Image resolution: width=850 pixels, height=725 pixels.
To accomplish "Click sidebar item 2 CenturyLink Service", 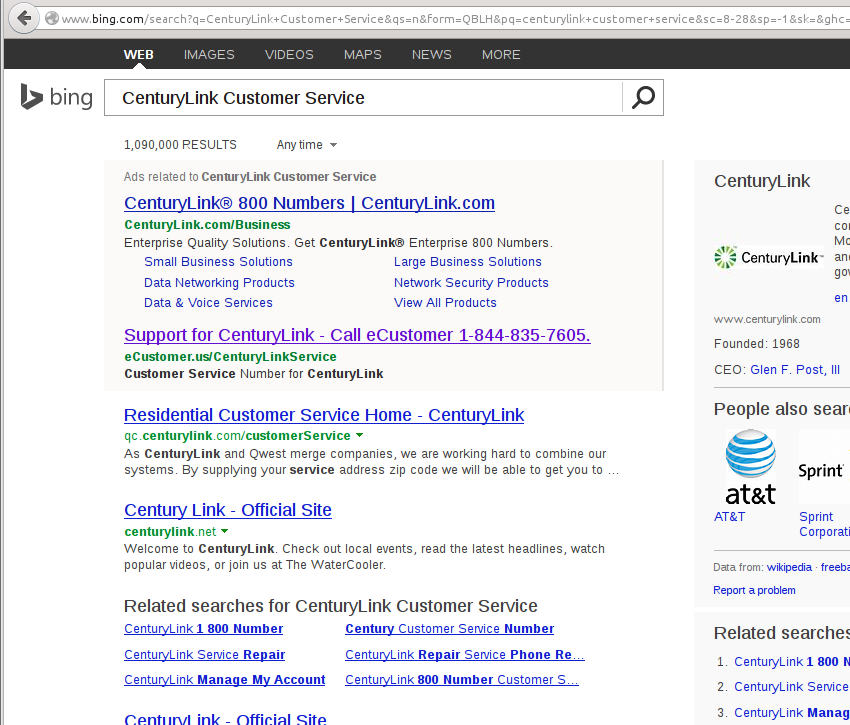I will click(791, 686).
